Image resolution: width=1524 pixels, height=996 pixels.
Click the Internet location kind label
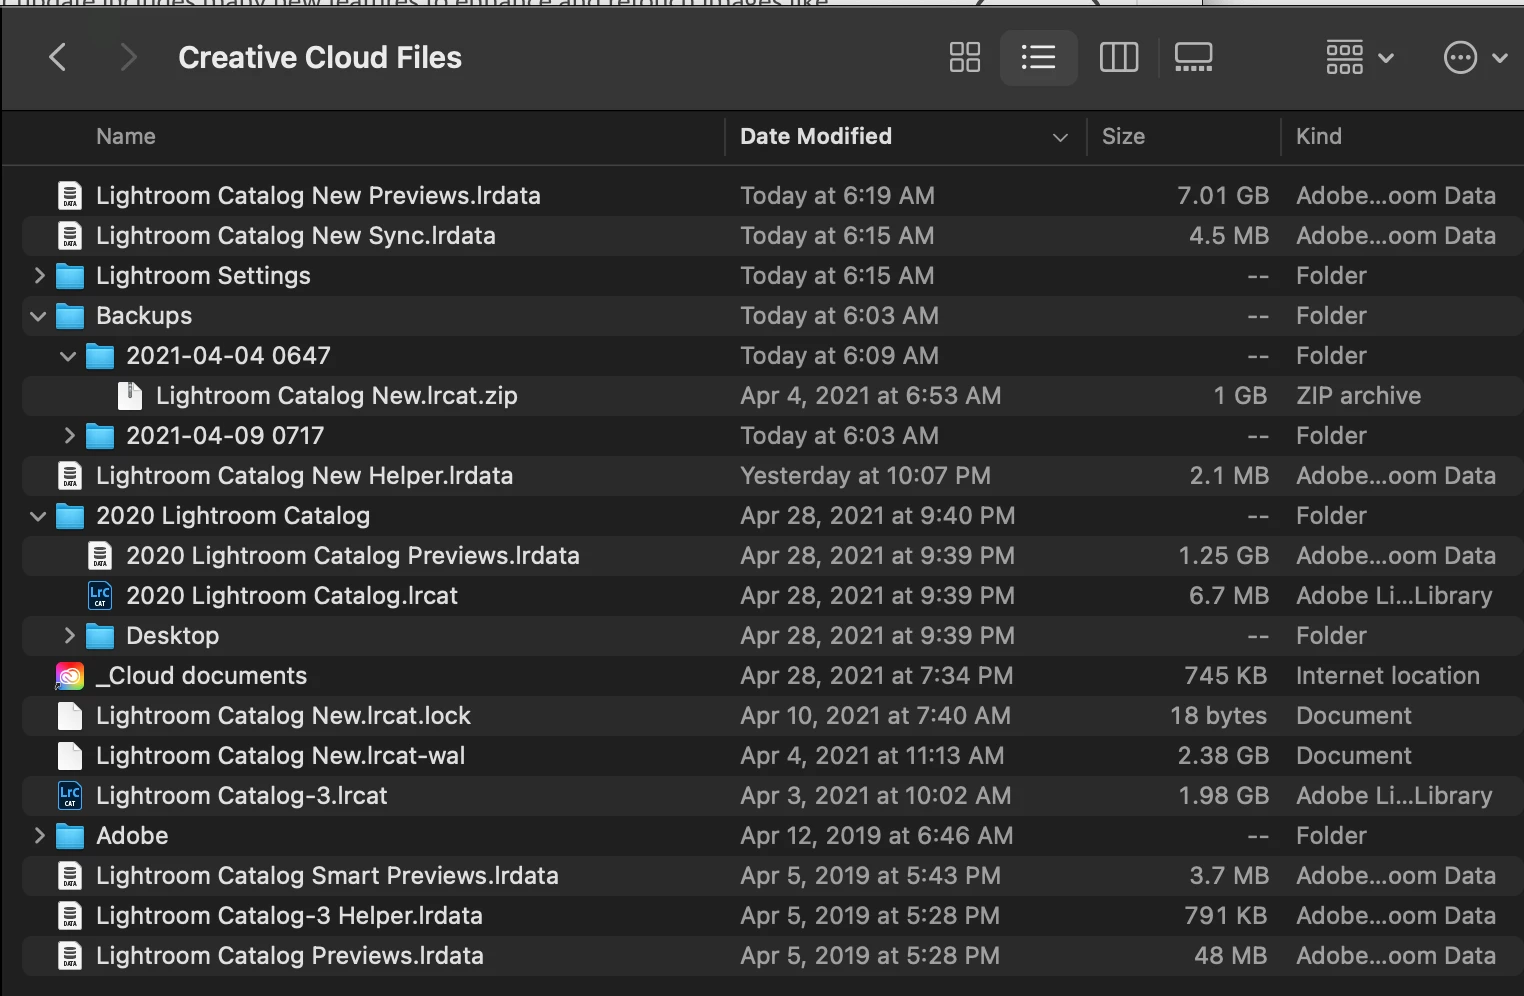(x=1388, y=676)
